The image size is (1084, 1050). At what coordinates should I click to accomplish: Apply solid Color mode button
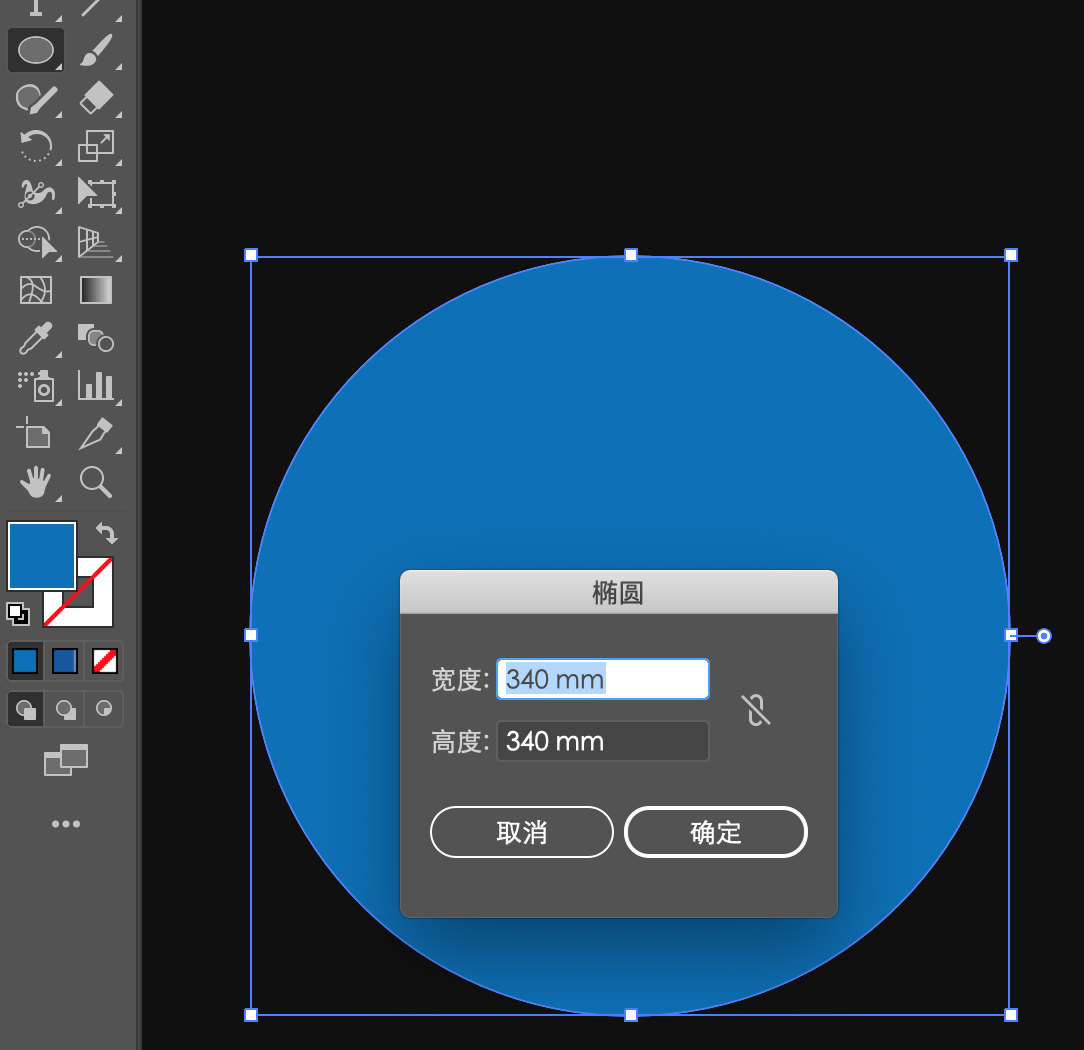tap(26, 662)
